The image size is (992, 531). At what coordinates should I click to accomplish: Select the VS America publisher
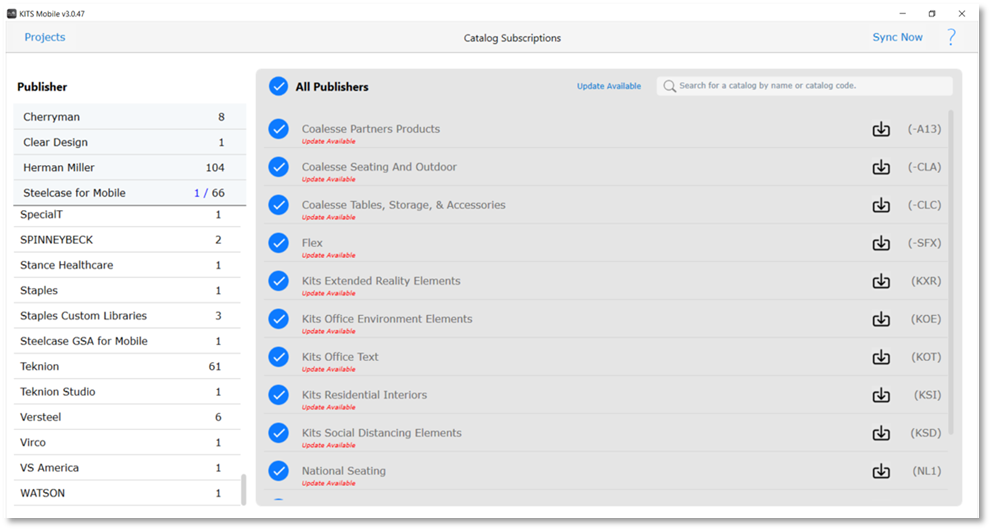point(127,468)
